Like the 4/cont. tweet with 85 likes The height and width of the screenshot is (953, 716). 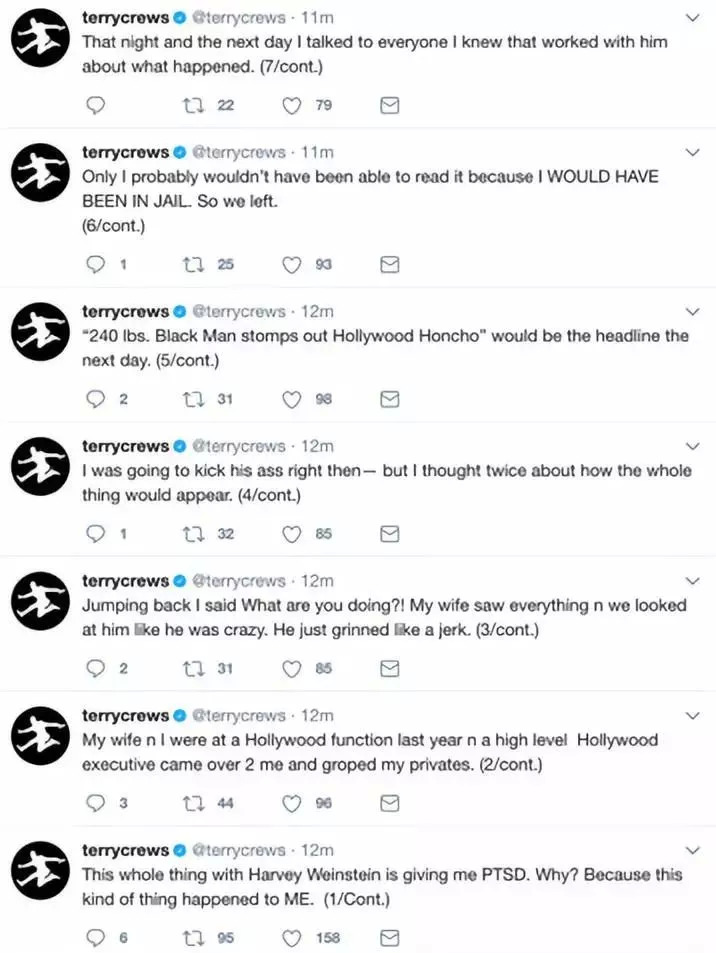point(292,534)
